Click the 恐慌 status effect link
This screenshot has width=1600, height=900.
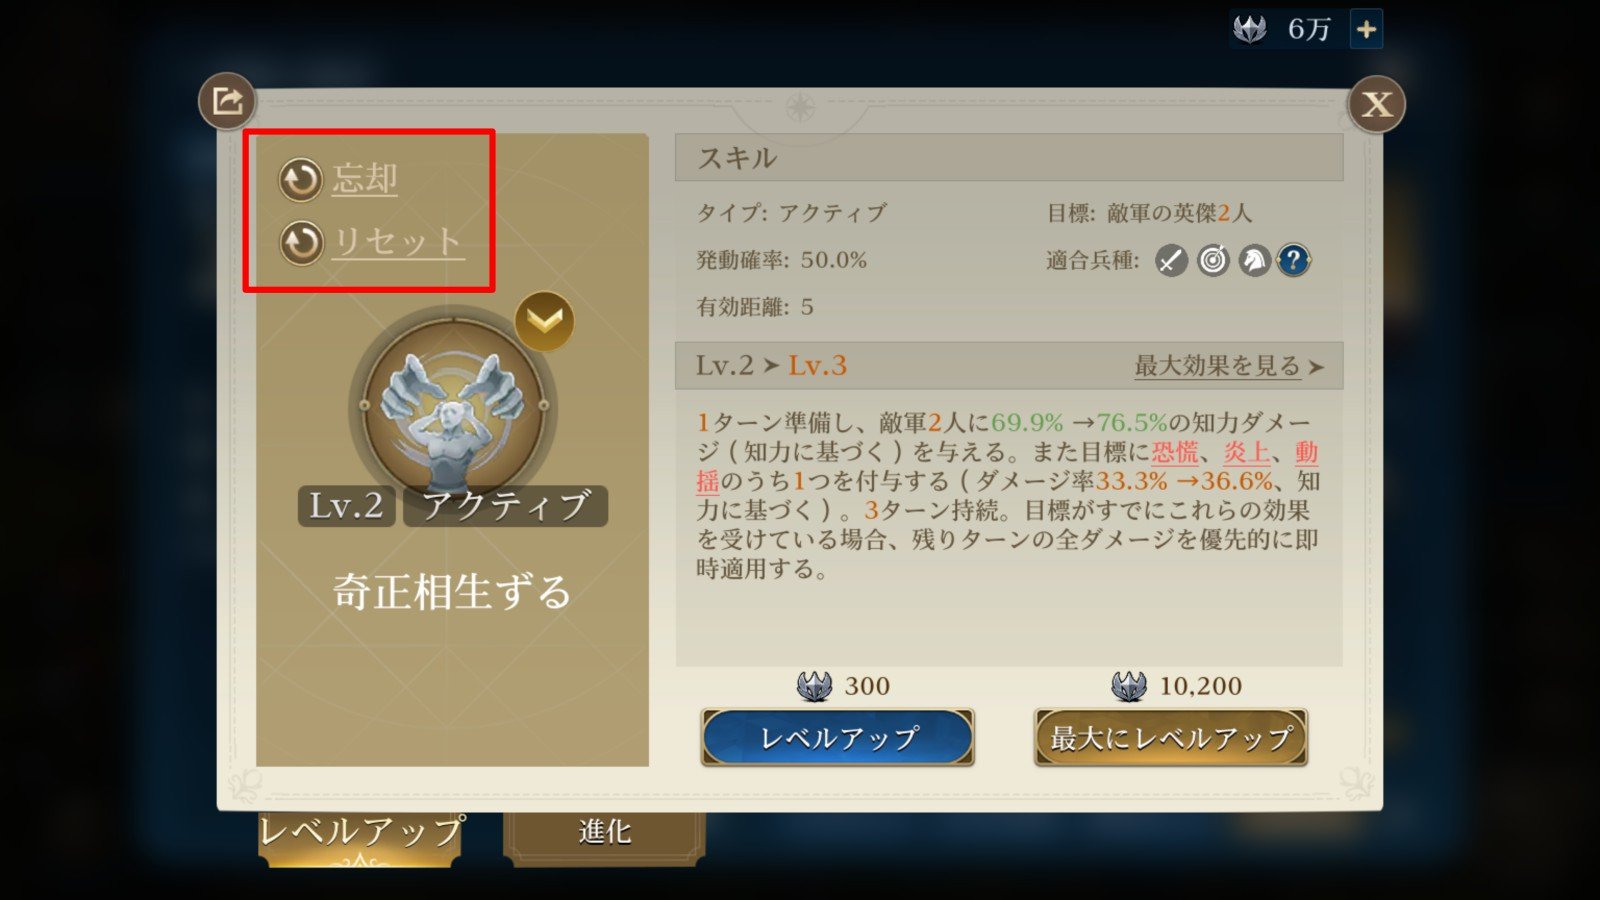[1175, 452]
